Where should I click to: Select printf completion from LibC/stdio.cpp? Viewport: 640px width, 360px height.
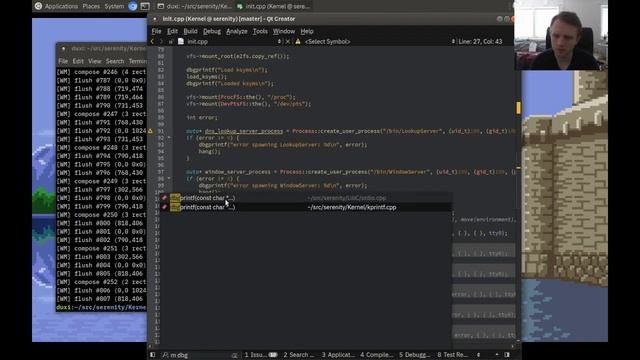tap(305, 198)
